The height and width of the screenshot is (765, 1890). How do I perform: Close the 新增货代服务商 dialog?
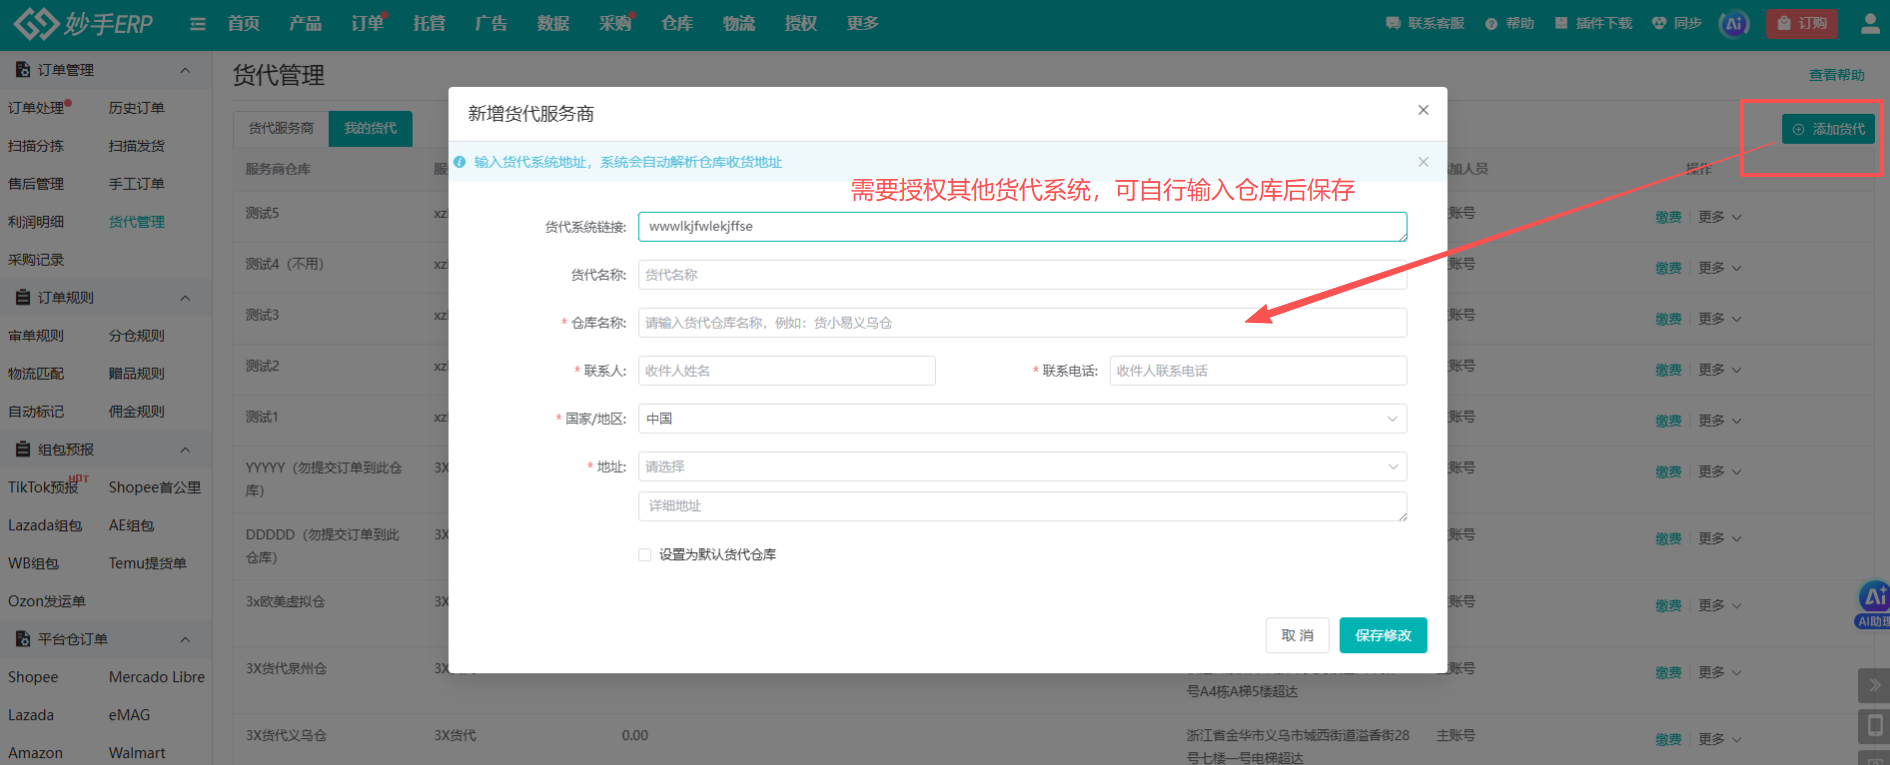click(1423, 110)
